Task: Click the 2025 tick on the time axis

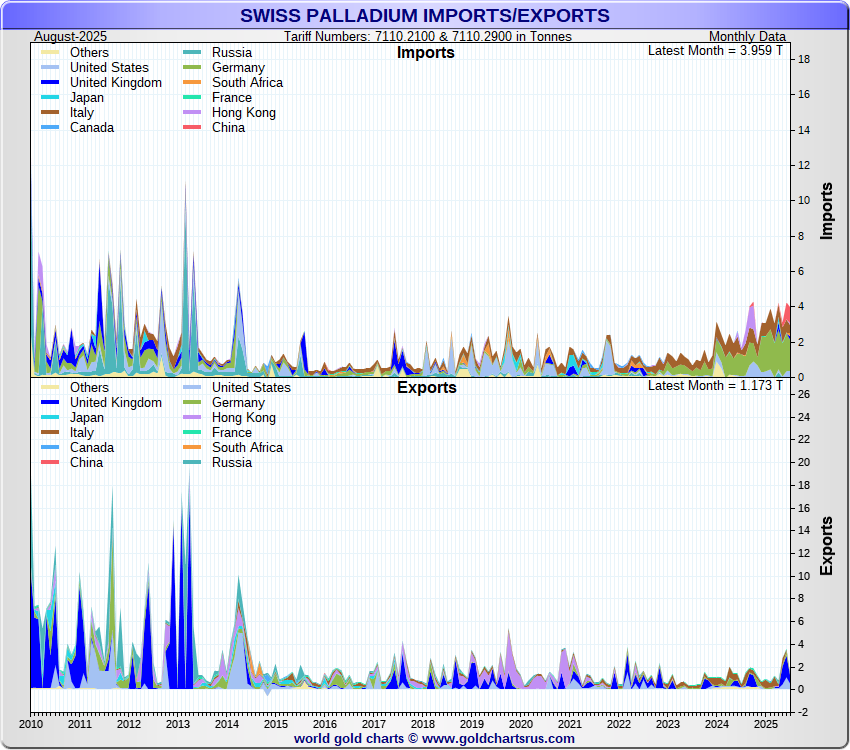Action: pos(765,723)
